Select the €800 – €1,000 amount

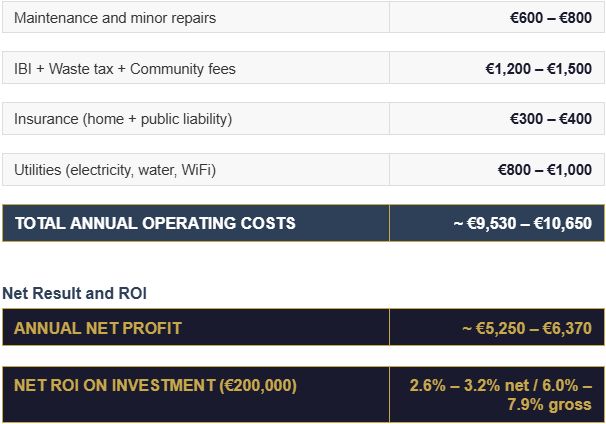point(544,170)
